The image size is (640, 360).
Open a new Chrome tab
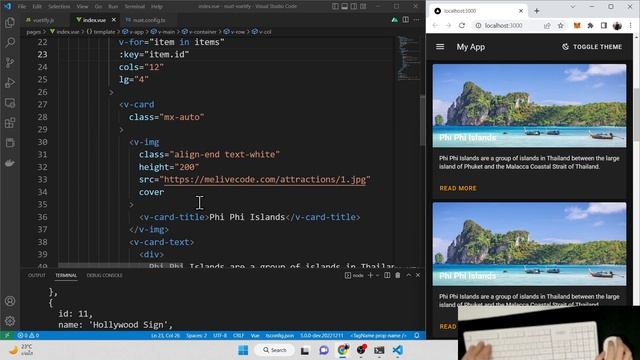tap(536, 11)
